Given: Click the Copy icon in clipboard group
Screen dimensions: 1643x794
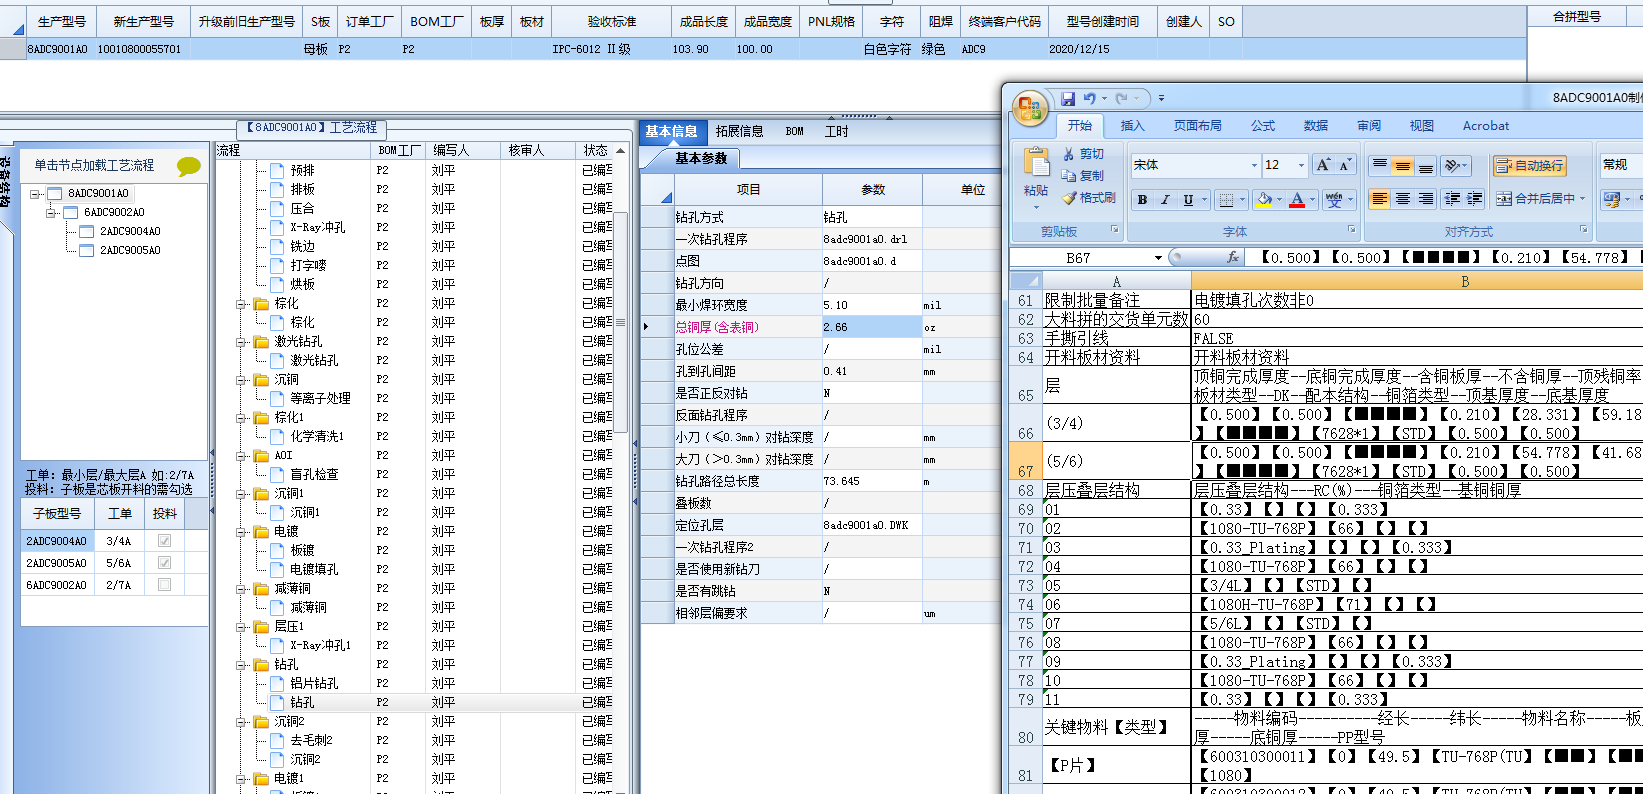Looking at the screenshot, I should [1068, 175].
